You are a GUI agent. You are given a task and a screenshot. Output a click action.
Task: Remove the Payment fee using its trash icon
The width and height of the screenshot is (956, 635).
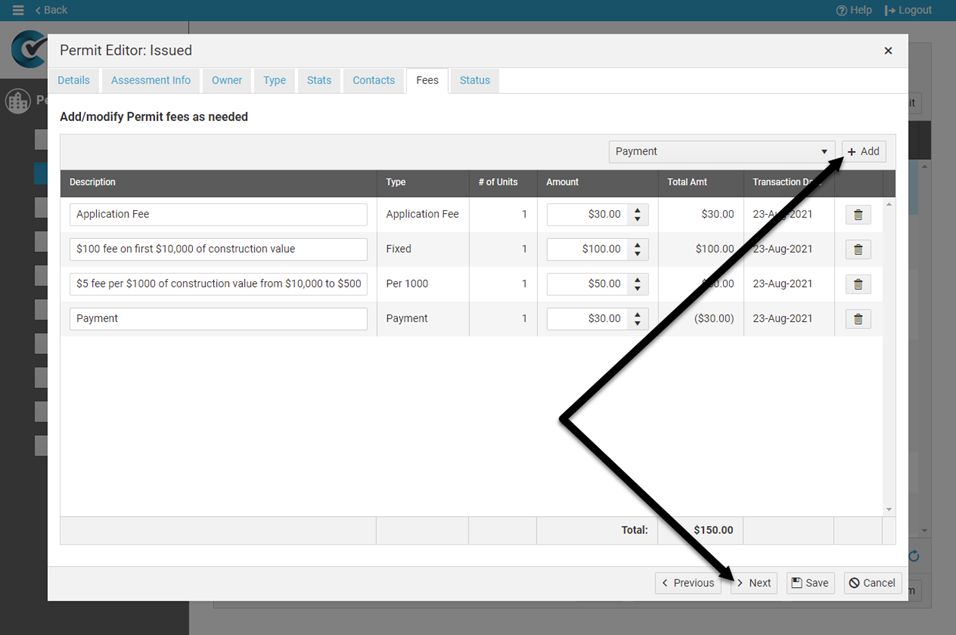(x=857, y=318)
